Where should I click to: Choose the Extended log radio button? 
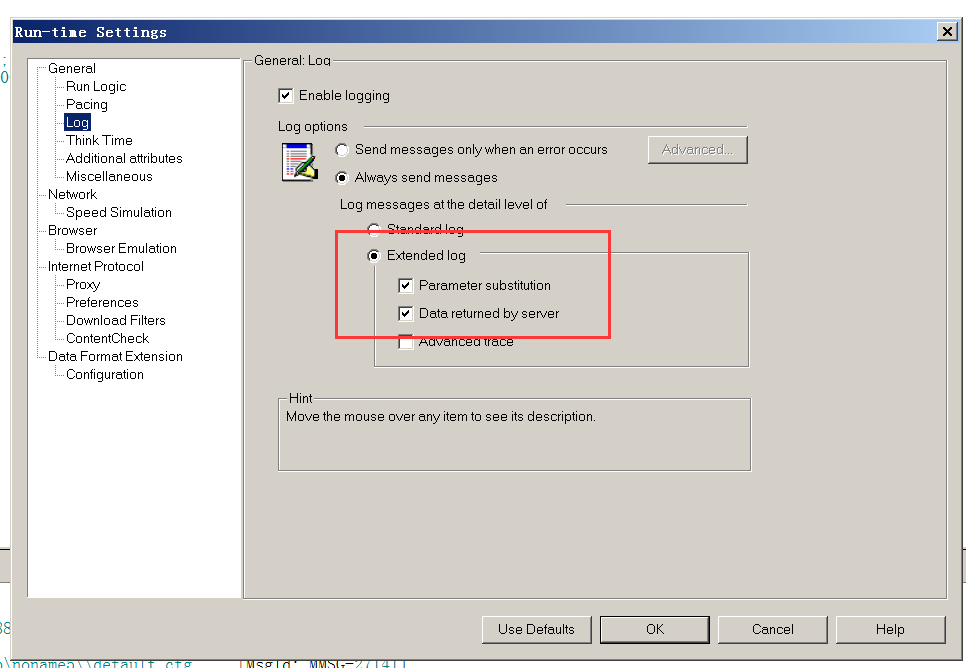374,256
